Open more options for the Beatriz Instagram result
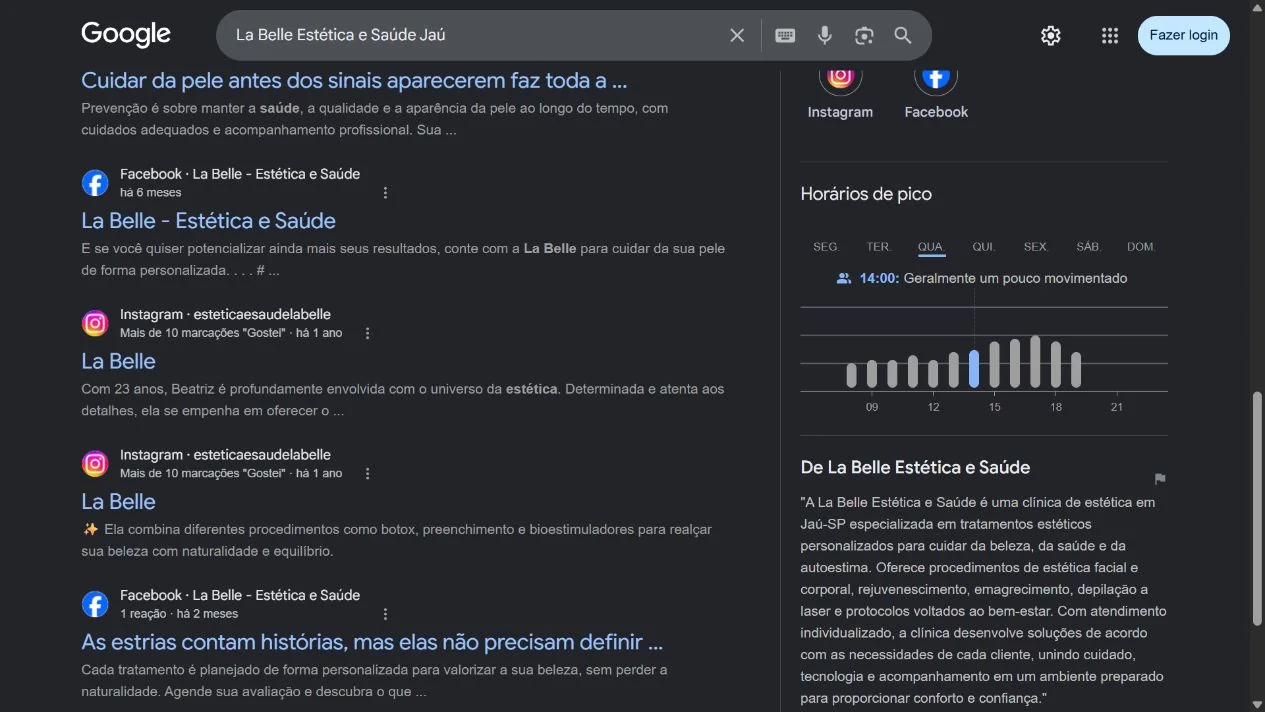Viewport: 1265px width, 712px height. click(x=367, y=333)
